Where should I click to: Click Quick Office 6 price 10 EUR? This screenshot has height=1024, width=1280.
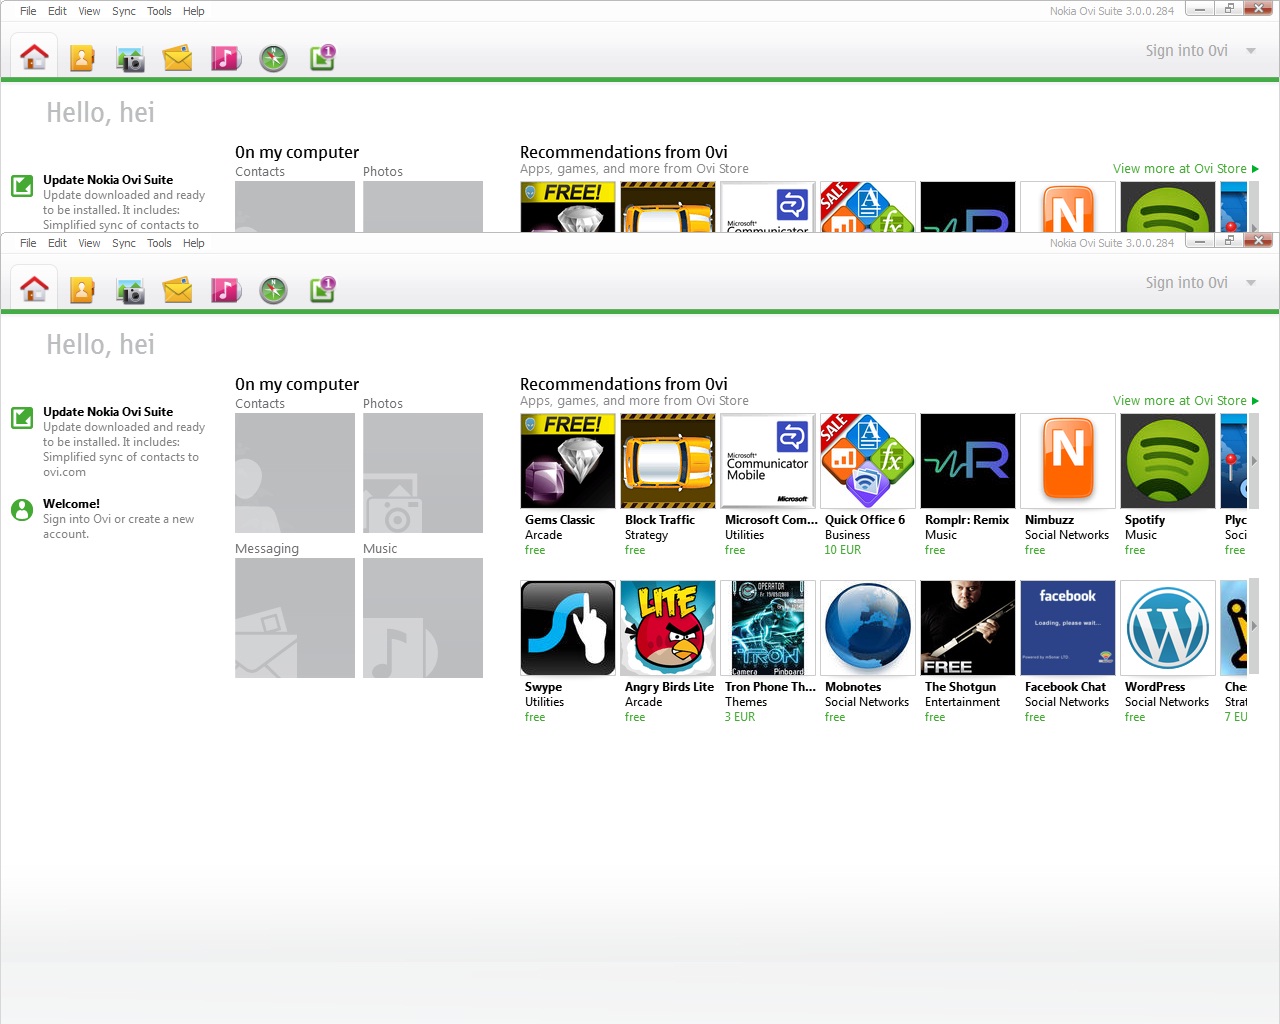(x=842, y=550)
